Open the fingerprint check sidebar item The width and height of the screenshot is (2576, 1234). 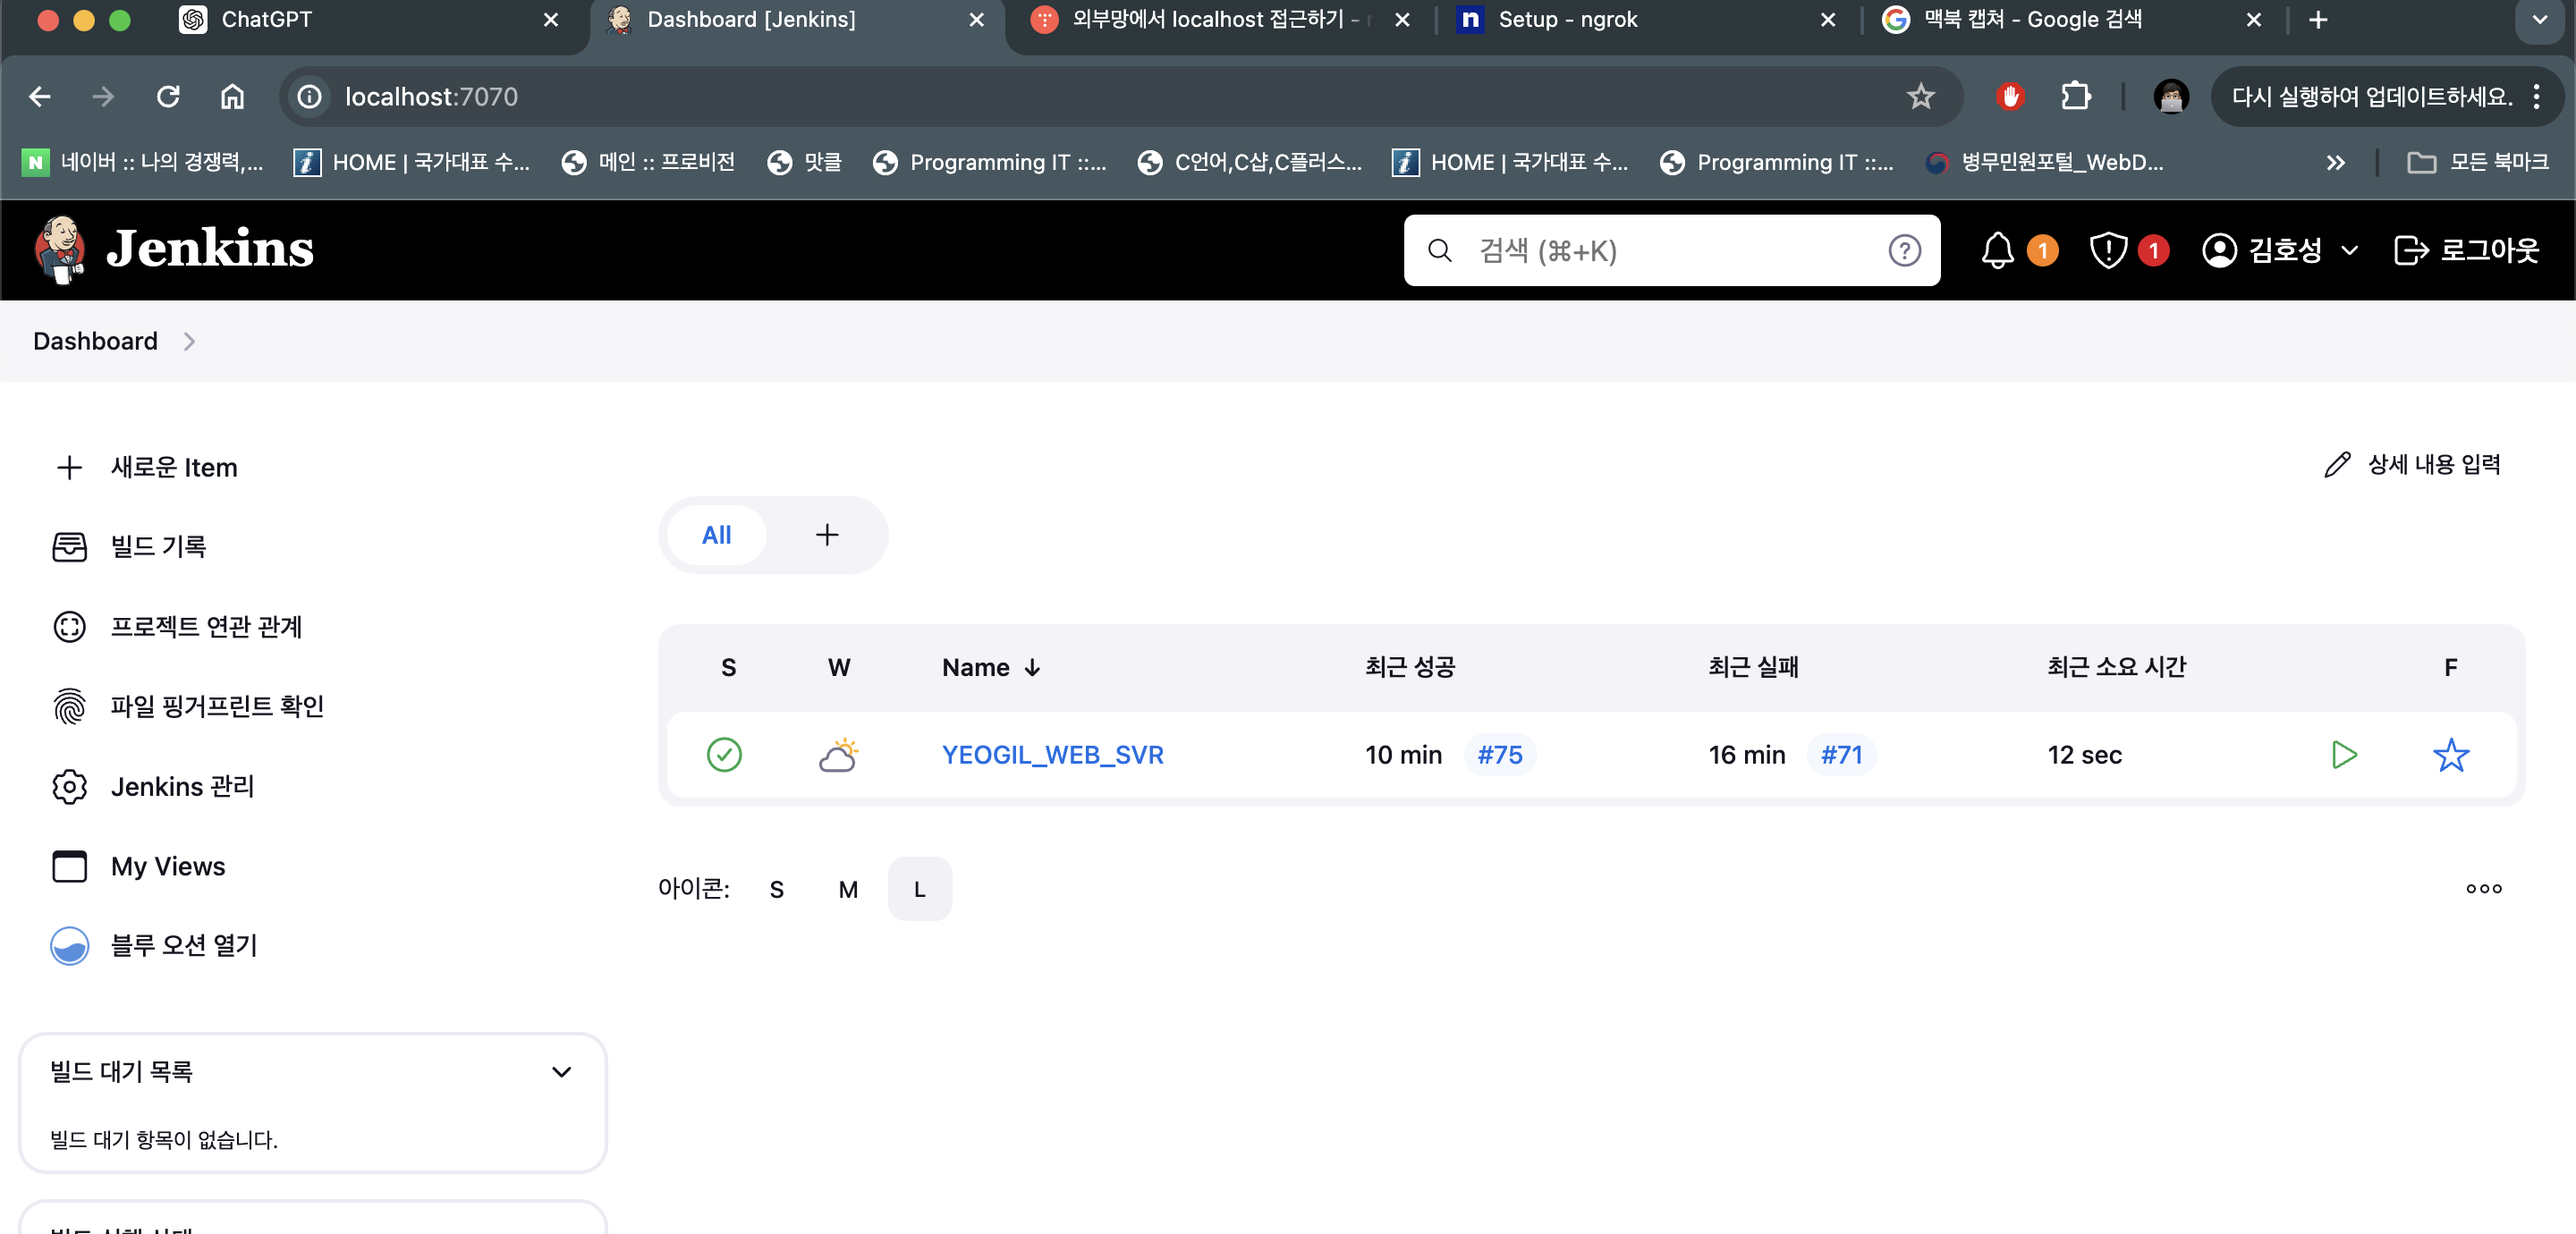coord(216,706)
